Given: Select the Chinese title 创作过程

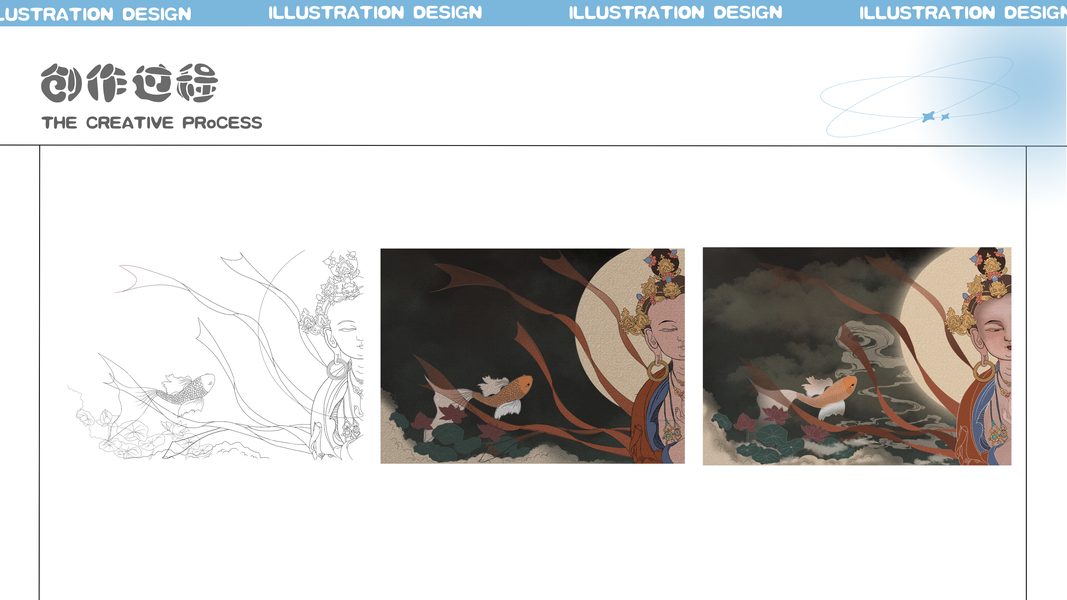Looking at the screenshot, I should click(x=129, y=83).
